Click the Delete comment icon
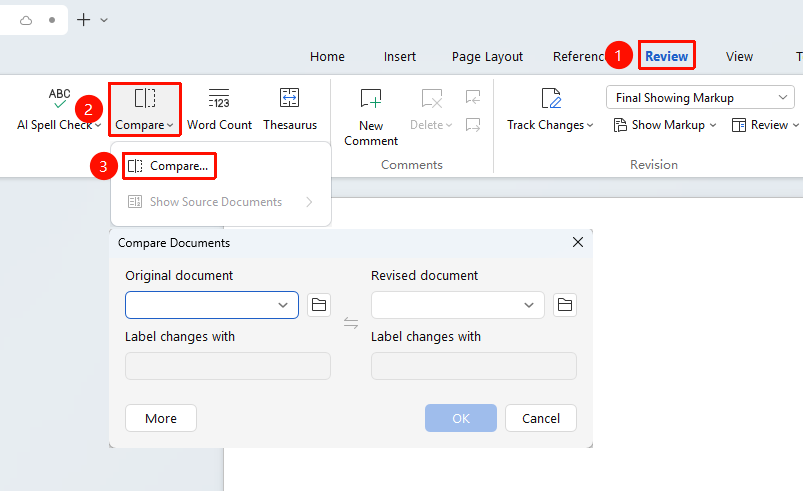 431,98
